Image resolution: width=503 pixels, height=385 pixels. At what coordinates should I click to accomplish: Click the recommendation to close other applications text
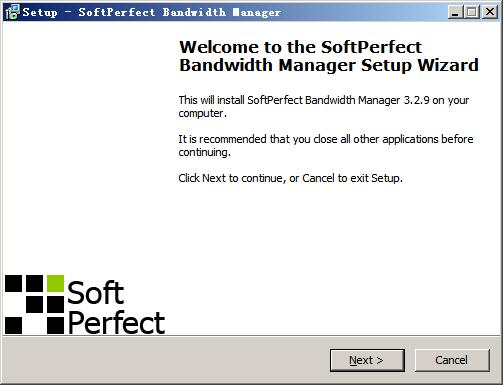(x=326, y=145)
